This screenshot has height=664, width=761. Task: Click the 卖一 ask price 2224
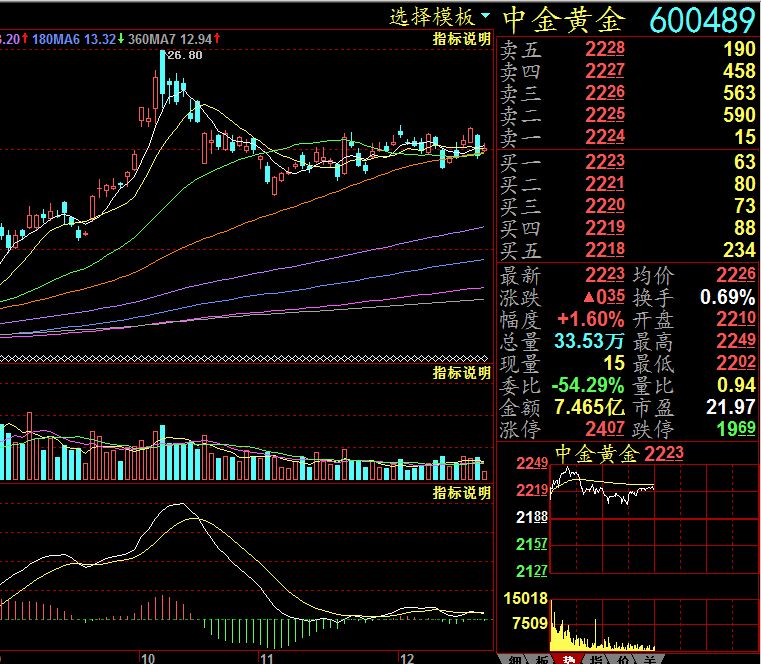click(605, 137)
